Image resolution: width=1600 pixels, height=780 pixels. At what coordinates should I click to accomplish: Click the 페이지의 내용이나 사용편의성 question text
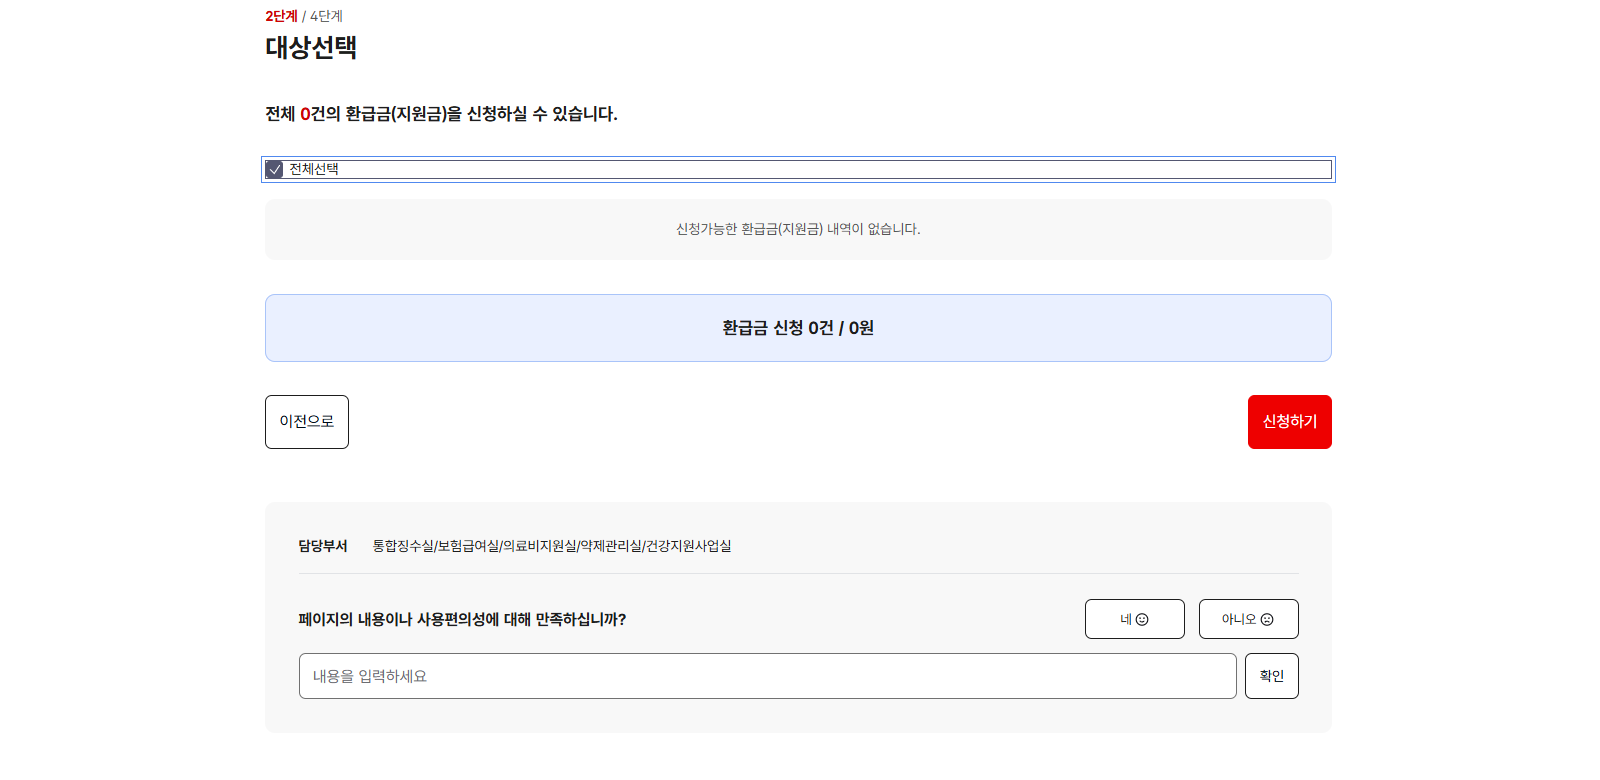click(x=462, y=619)
